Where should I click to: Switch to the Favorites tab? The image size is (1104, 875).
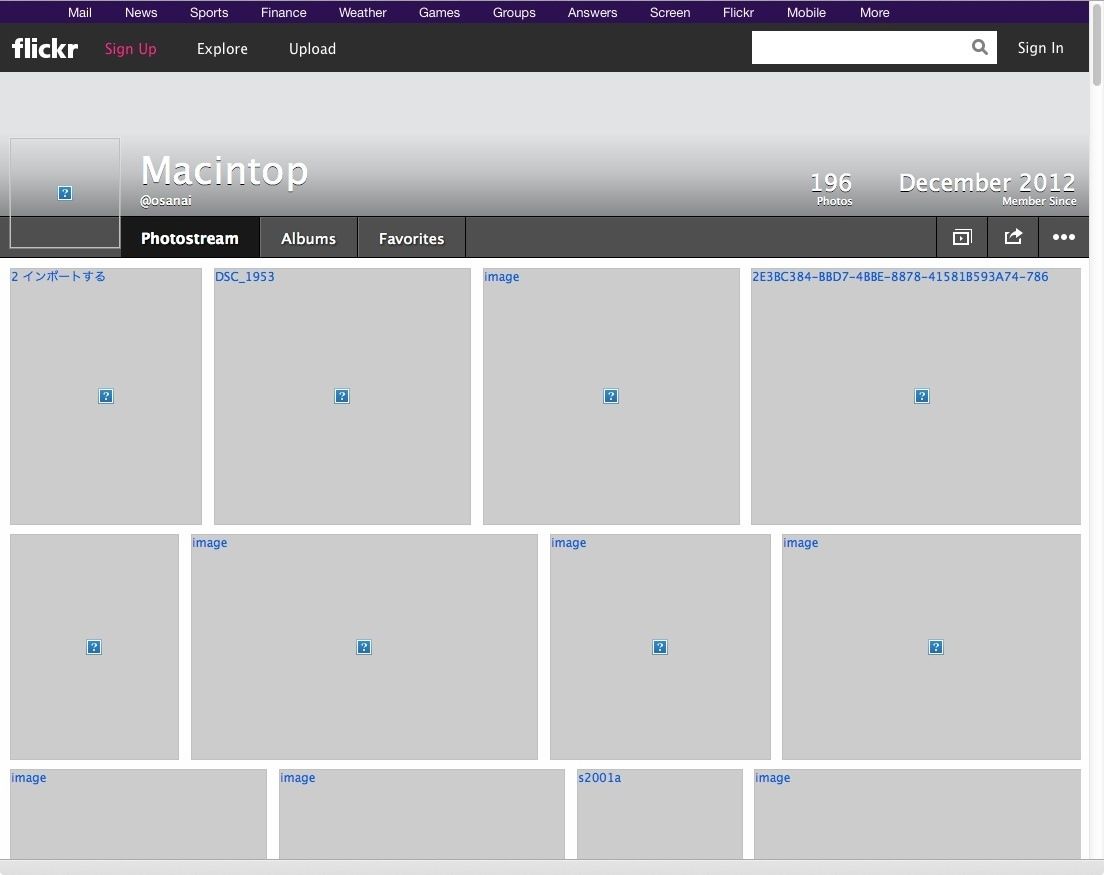coord(411,238)
